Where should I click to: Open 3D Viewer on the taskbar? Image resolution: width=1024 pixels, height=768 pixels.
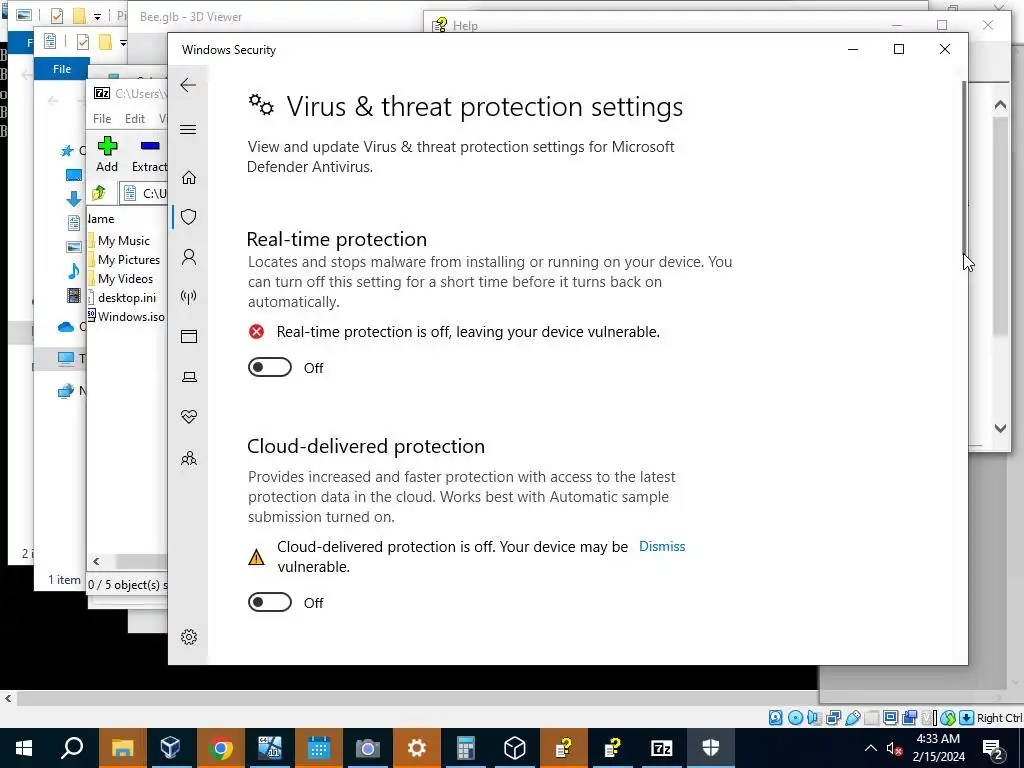tap(515, 748)
